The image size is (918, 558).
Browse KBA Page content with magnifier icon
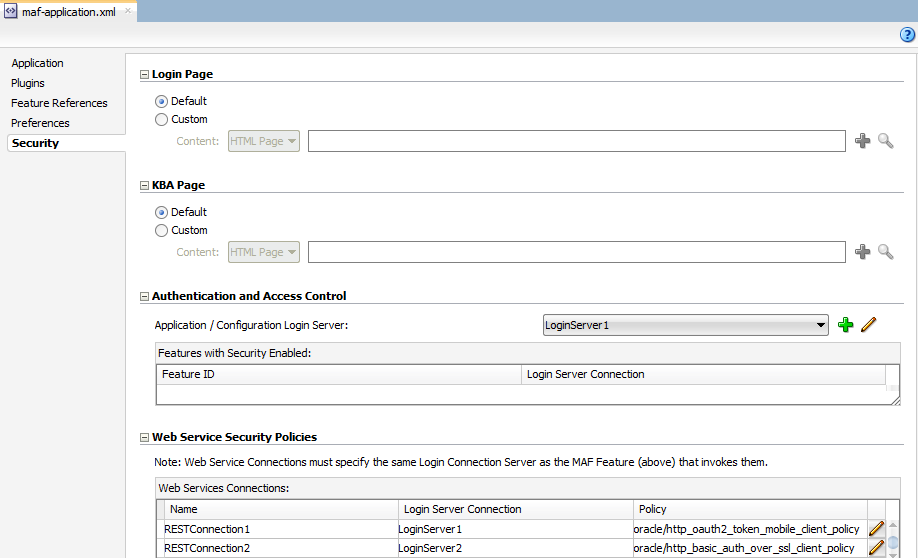coord(885,252)
